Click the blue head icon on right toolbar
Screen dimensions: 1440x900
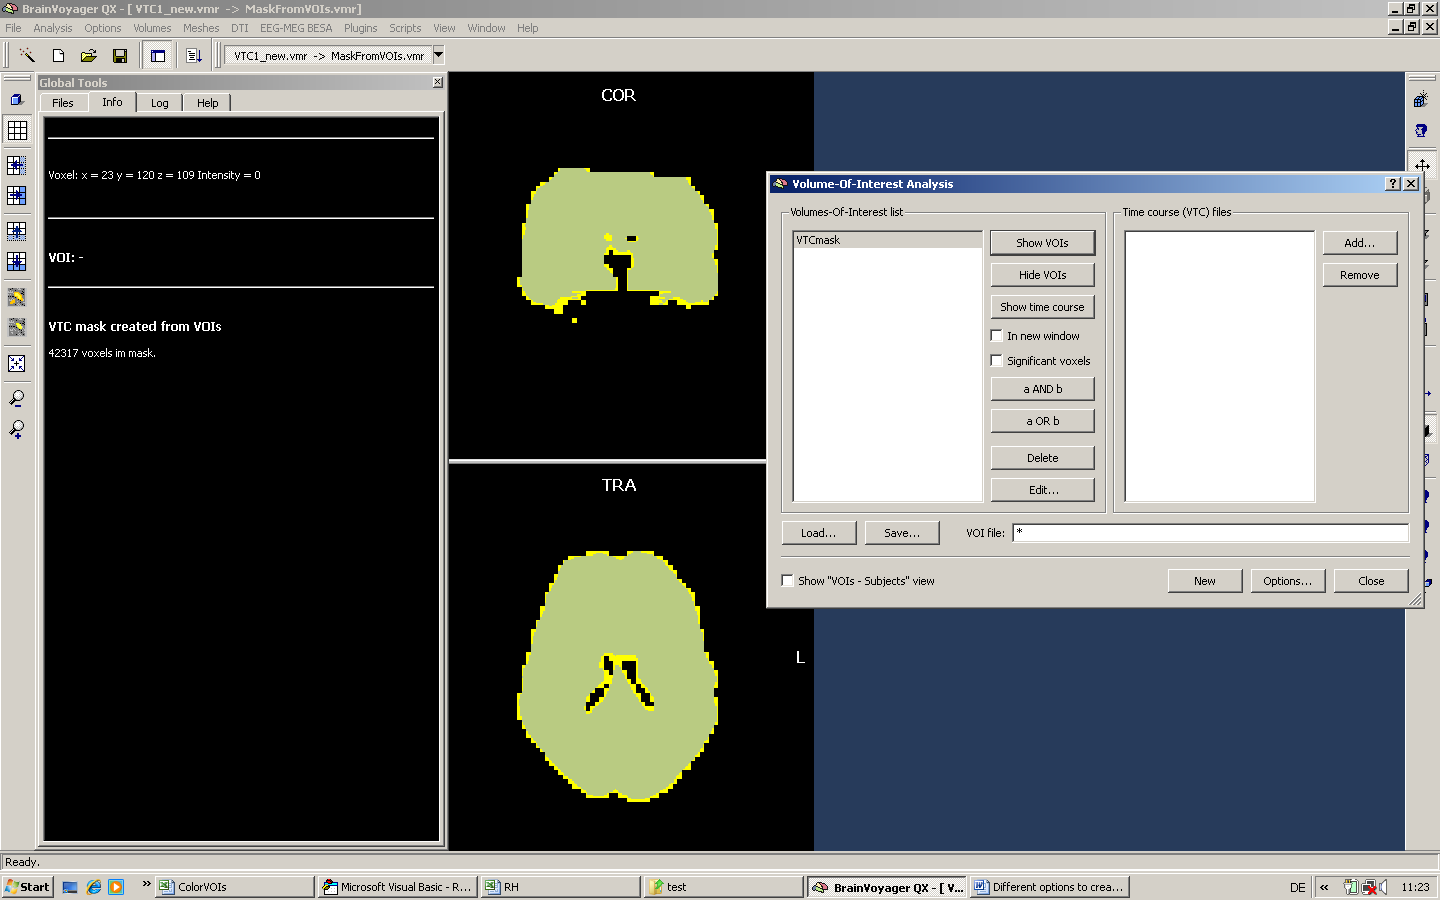(1421, 131)
